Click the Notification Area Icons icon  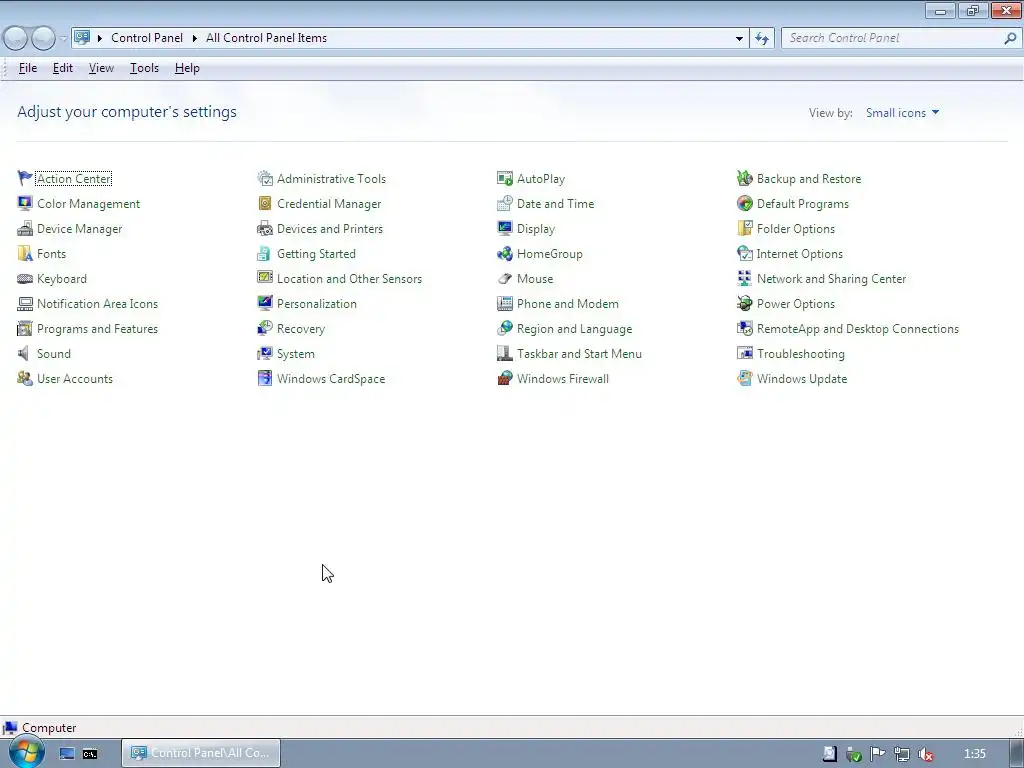tap(25, 304)
